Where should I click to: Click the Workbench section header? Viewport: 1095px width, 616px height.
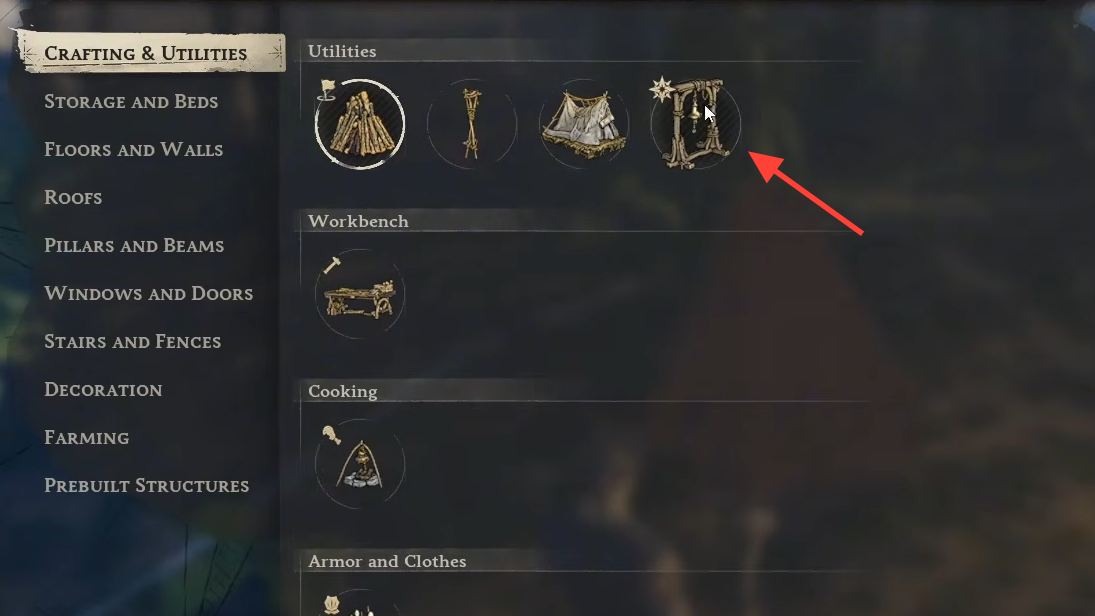pos(358,221)
